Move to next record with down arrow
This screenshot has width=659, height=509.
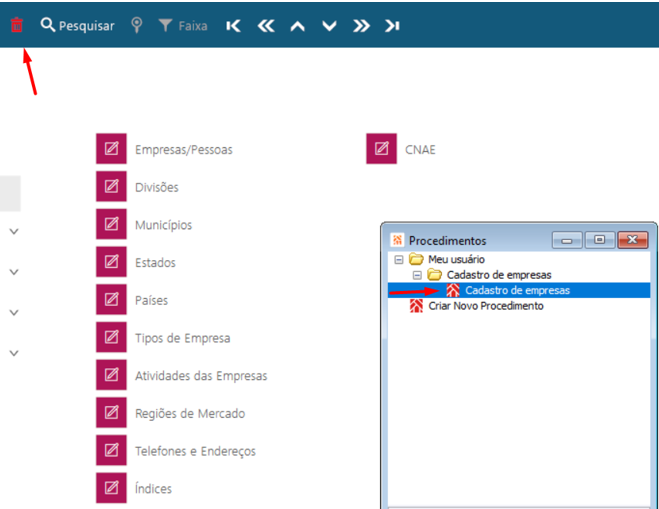329,26
